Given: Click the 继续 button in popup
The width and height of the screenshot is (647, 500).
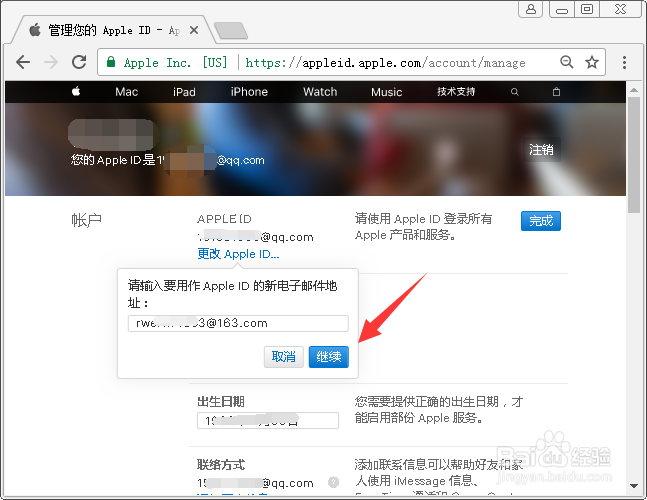Looking at the screenshot, I should tap(329, 356).
